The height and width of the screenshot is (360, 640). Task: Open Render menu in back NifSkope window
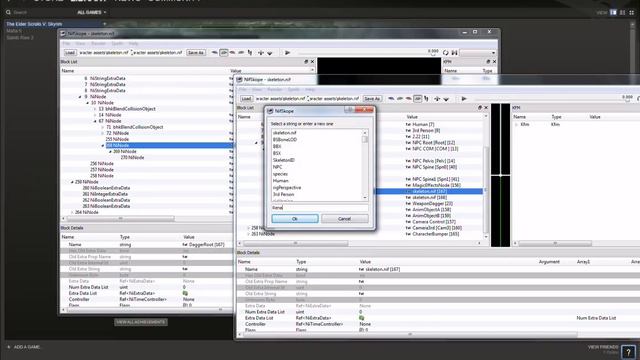click(98, 43)
